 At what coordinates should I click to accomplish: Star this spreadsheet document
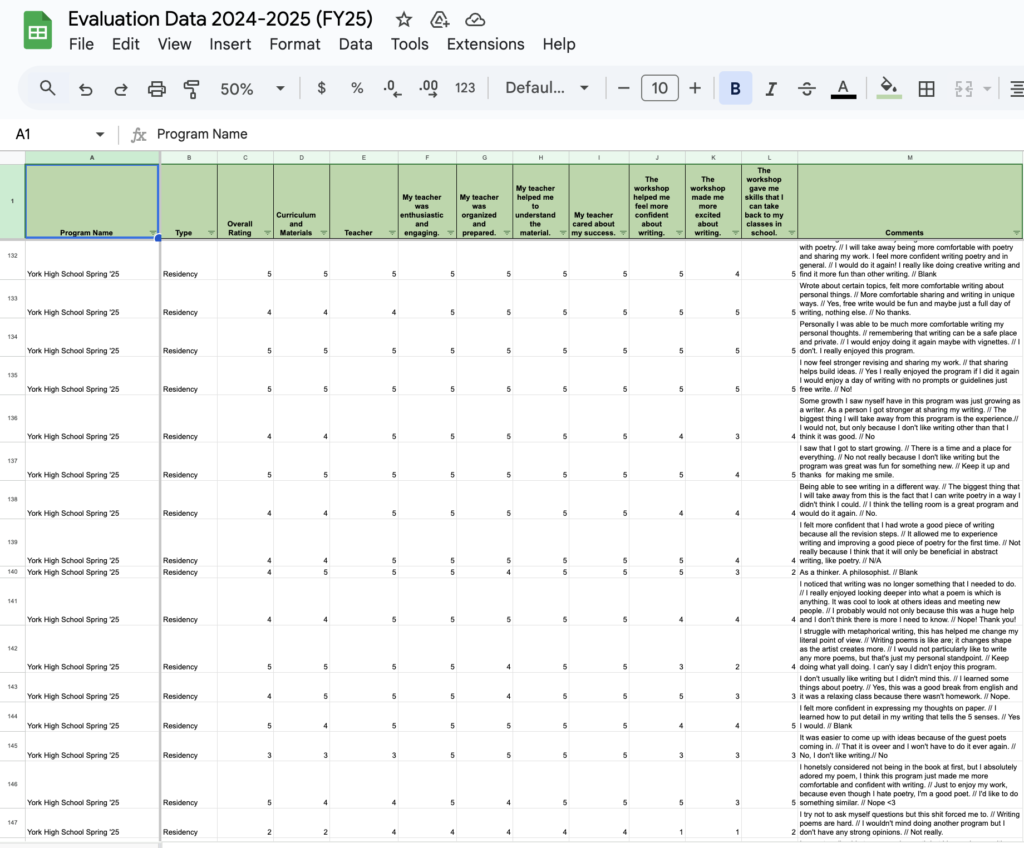[x=404, y=19]
